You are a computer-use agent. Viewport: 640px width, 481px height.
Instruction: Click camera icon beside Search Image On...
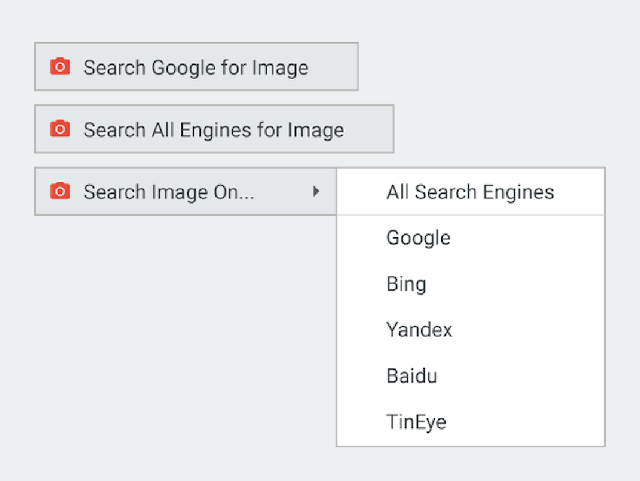point(60,191)
